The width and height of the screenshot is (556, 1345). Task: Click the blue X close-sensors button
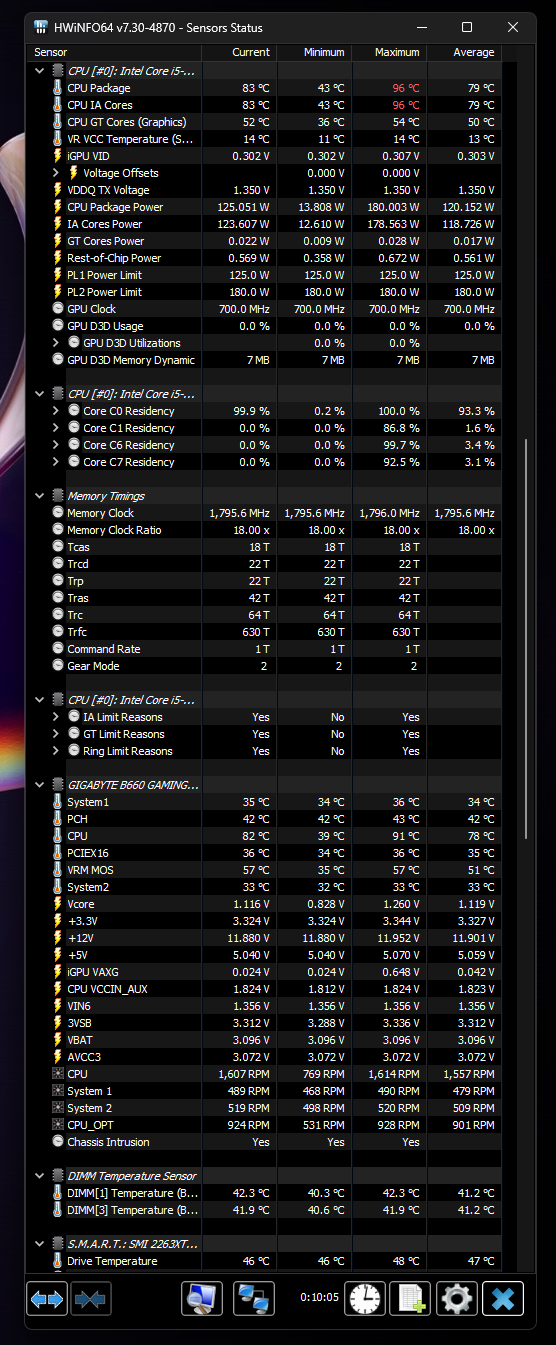[x=503, y=1298]
